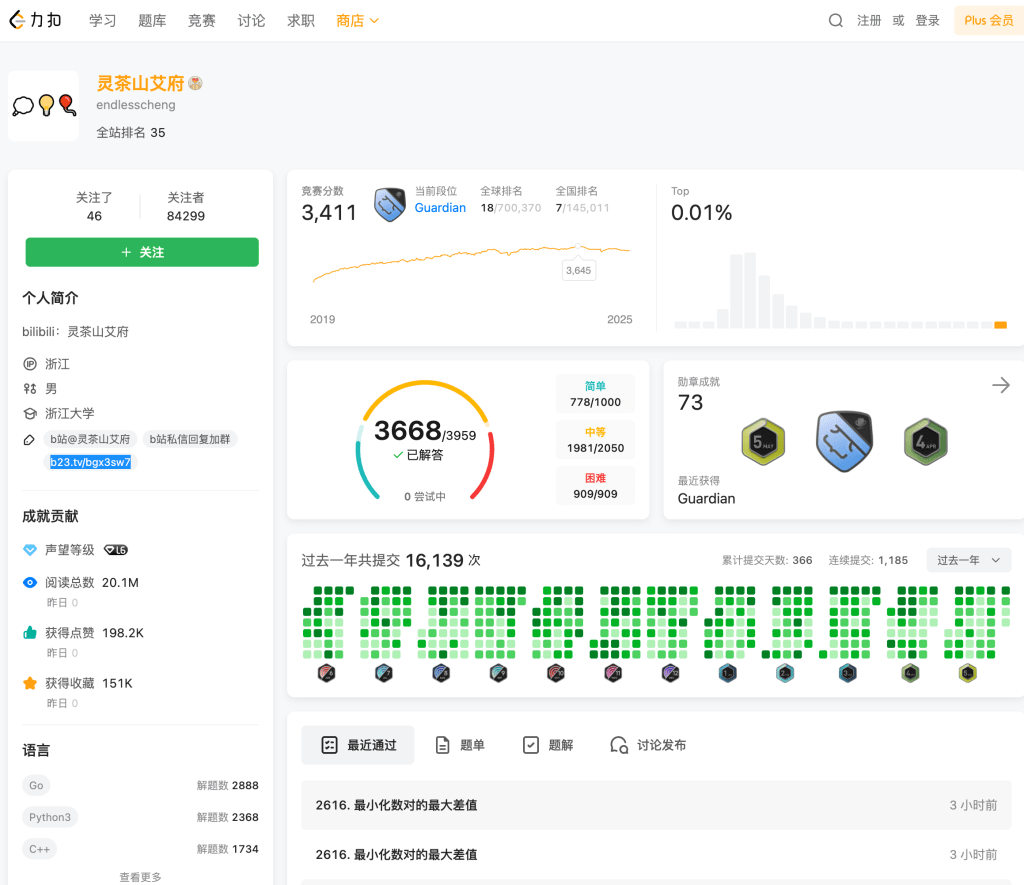Open the search magnifier icon
1024x885 pixels.
pos(835,20)
